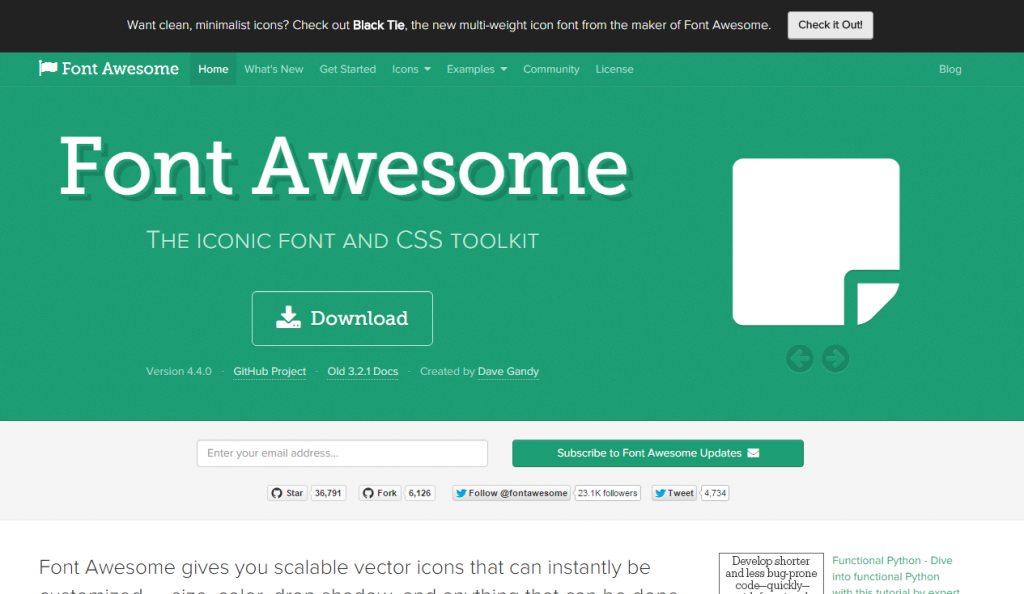
Task: Click the Develop shorter code ad image
Action: (771, 574)
